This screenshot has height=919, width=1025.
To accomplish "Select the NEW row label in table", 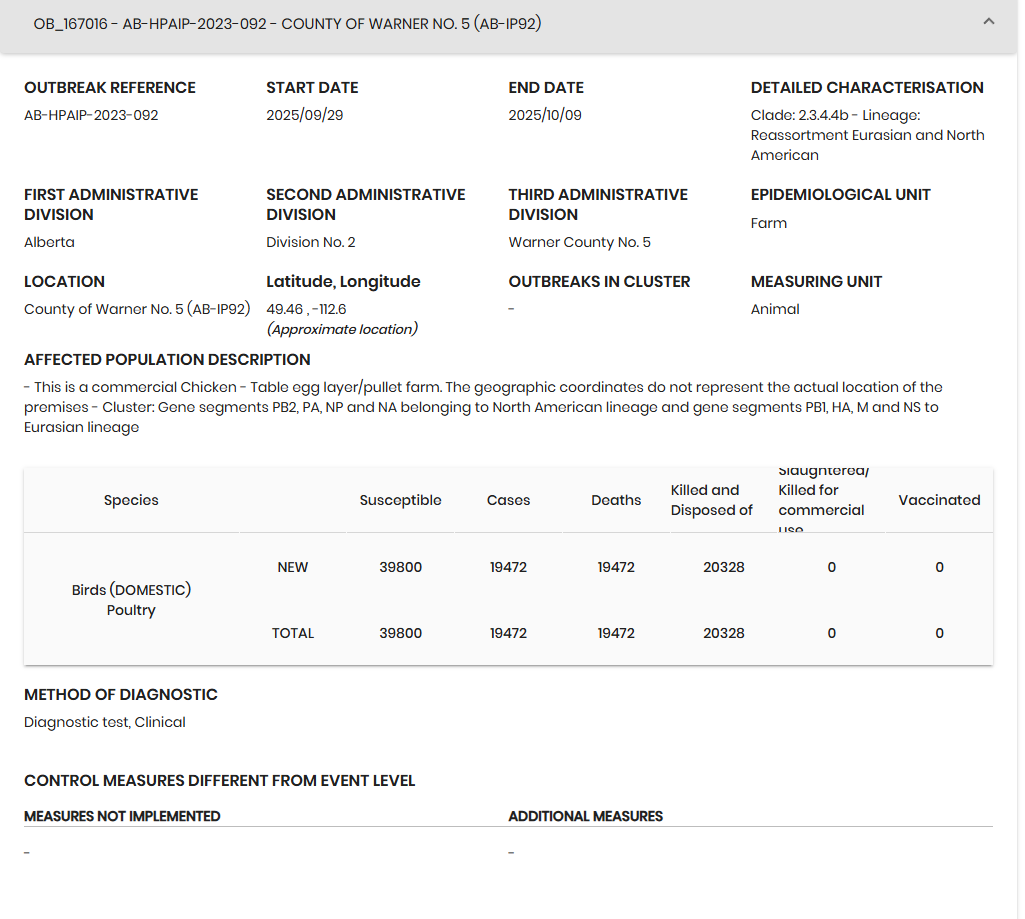I will pyautogui.click(x=293, y=567).
